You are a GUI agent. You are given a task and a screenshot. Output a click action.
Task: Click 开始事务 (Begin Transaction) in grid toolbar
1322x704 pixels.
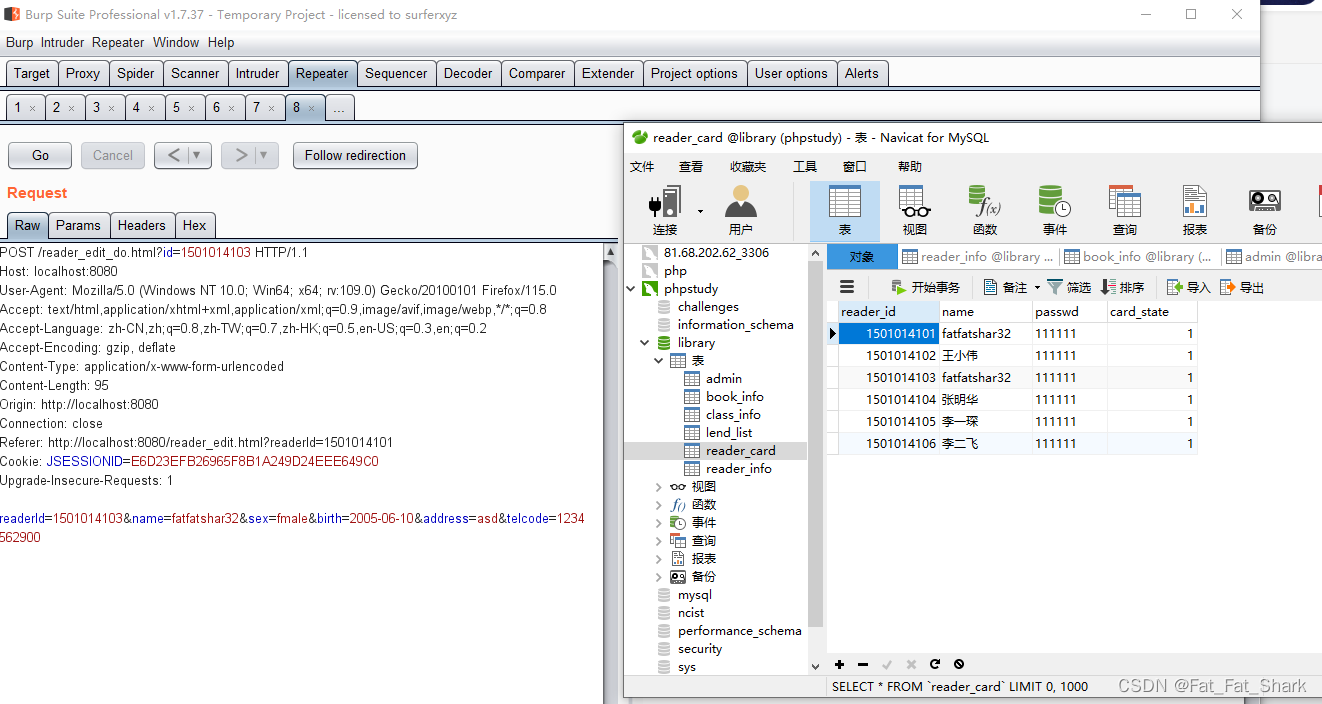pos(925,287)
